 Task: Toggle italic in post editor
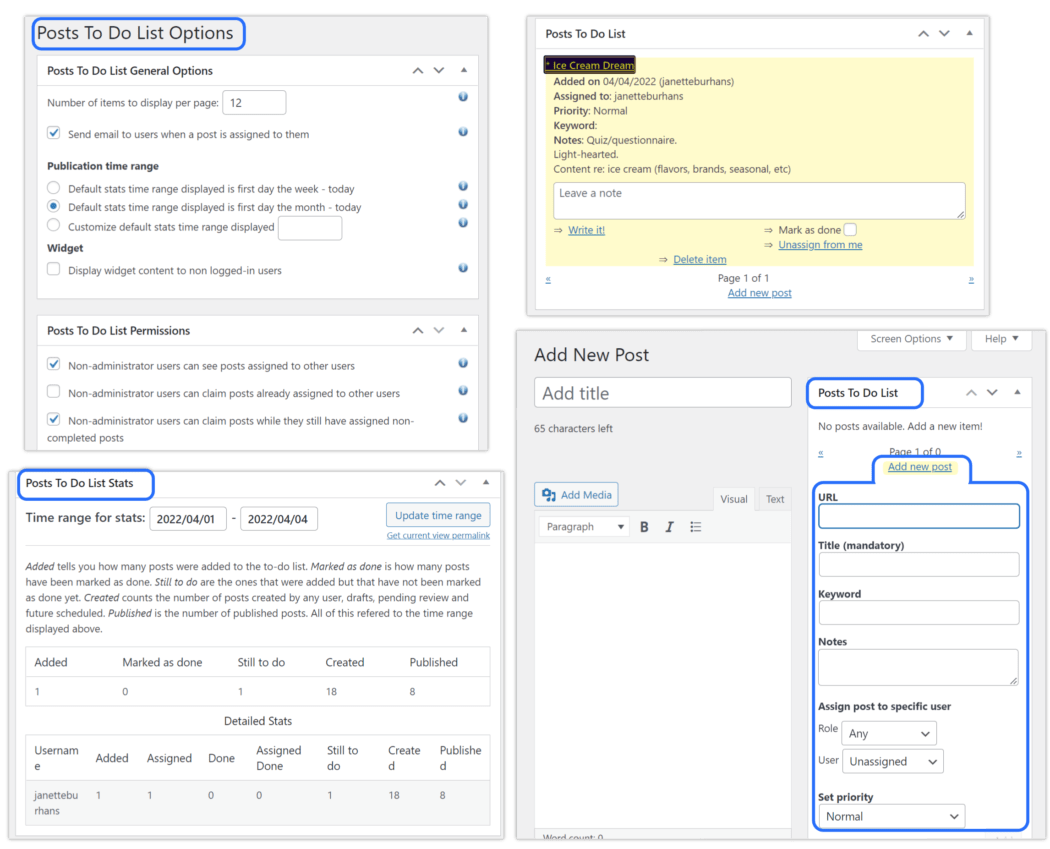[669, 527]
